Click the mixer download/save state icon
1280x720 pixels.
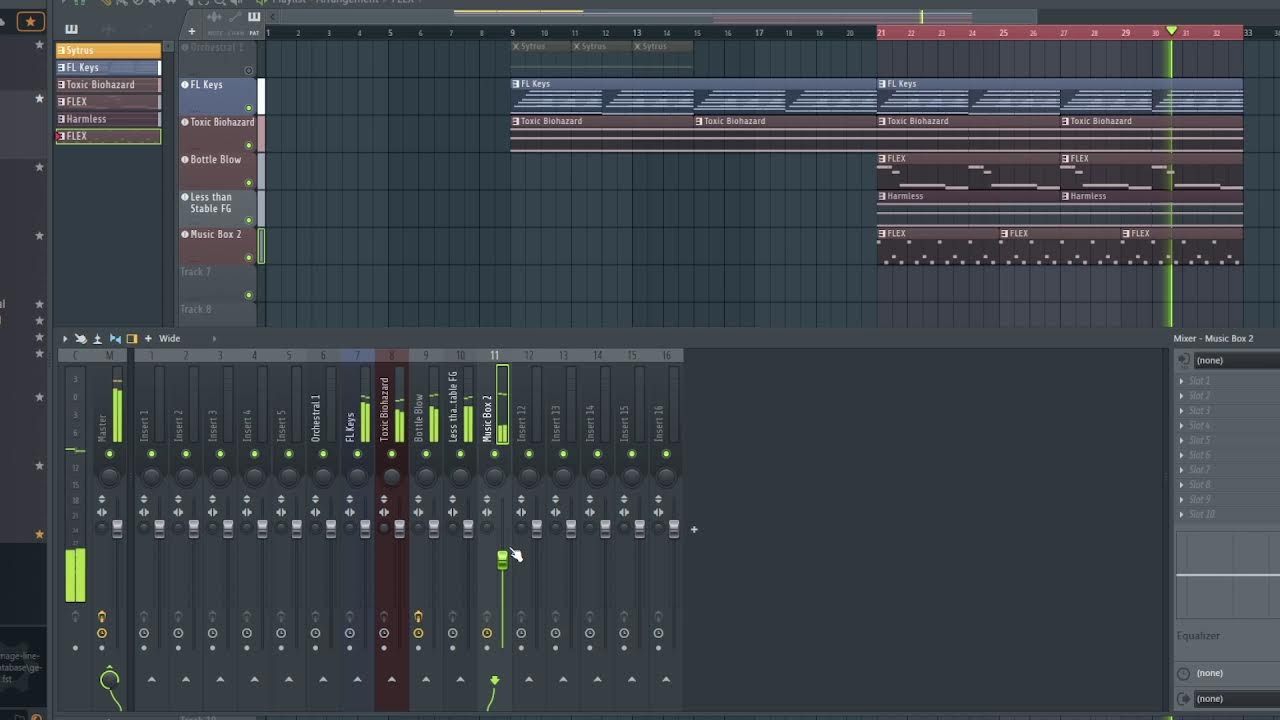pyautogui.click(x=97, y=339)
